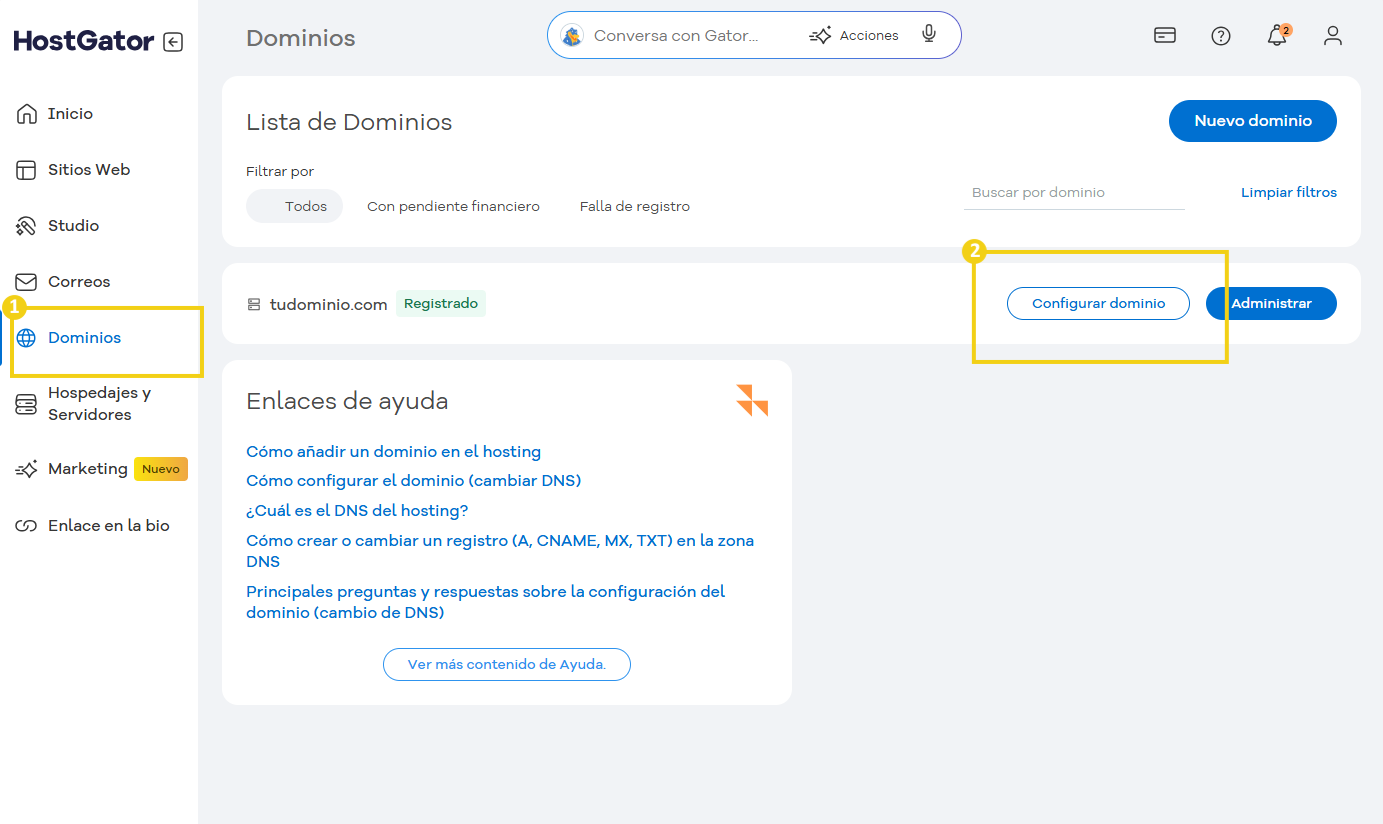Open Correos in the sidebar
The height and width of the screenshot is (824, 1383).
click(x=78, y=282)
